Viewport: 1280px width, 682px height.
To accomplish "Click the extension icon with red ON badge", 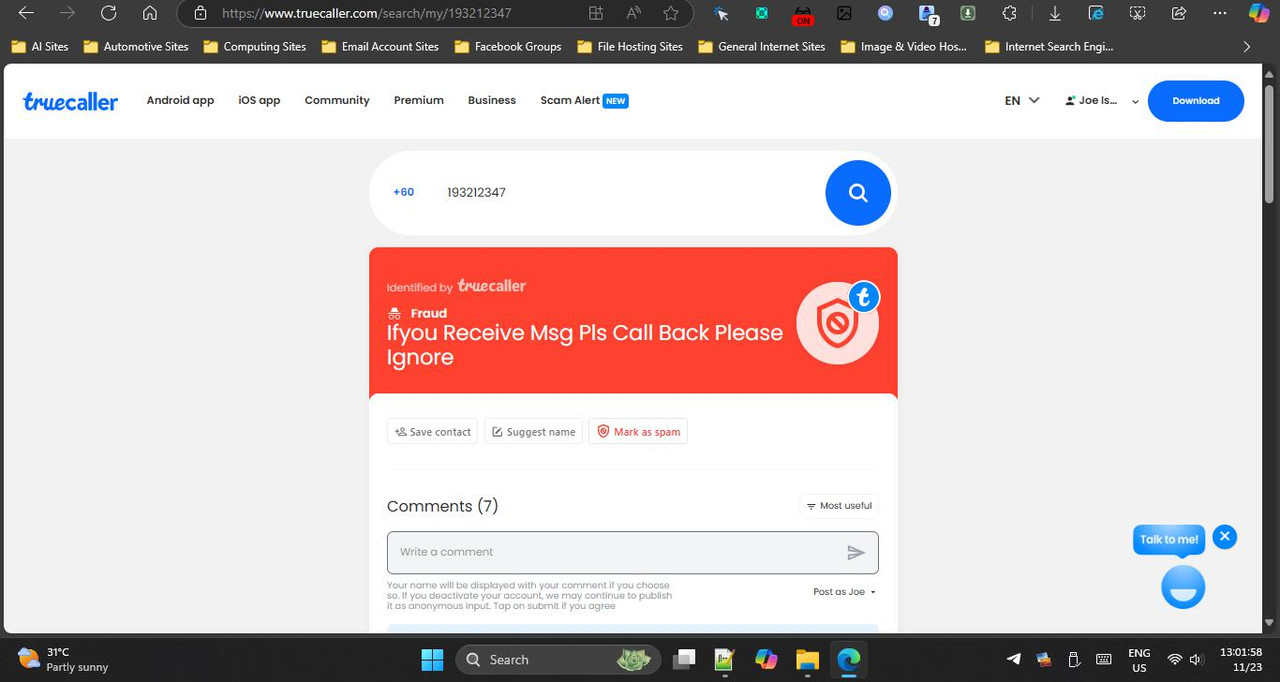I will tap(803, 15).
